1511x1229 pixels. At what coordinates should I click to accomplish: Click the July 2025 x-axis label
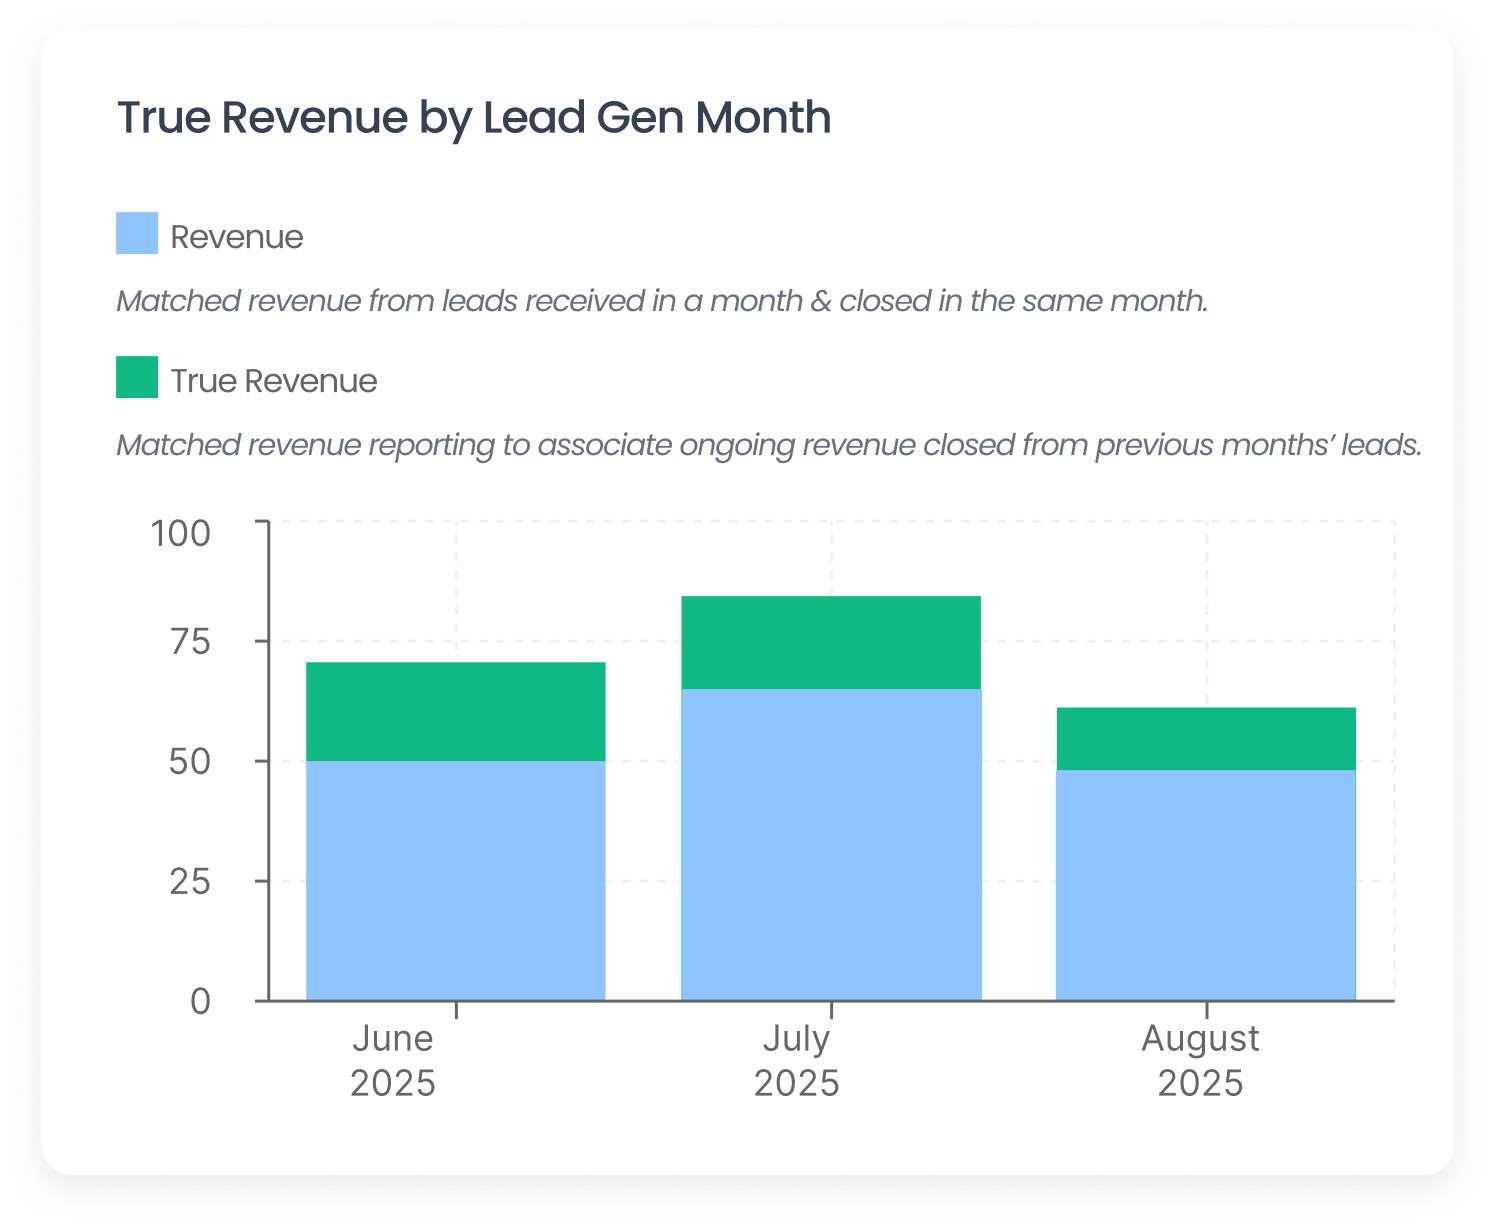coord(796,1060)
